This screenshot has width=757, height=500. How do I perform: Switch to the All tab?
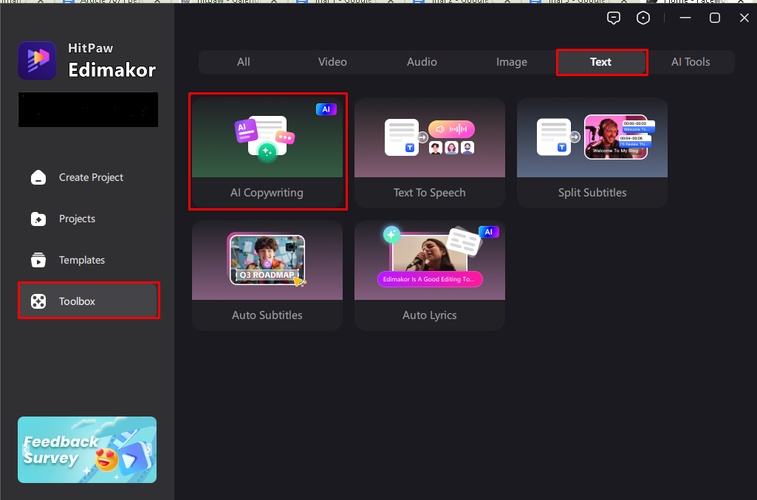243,62
